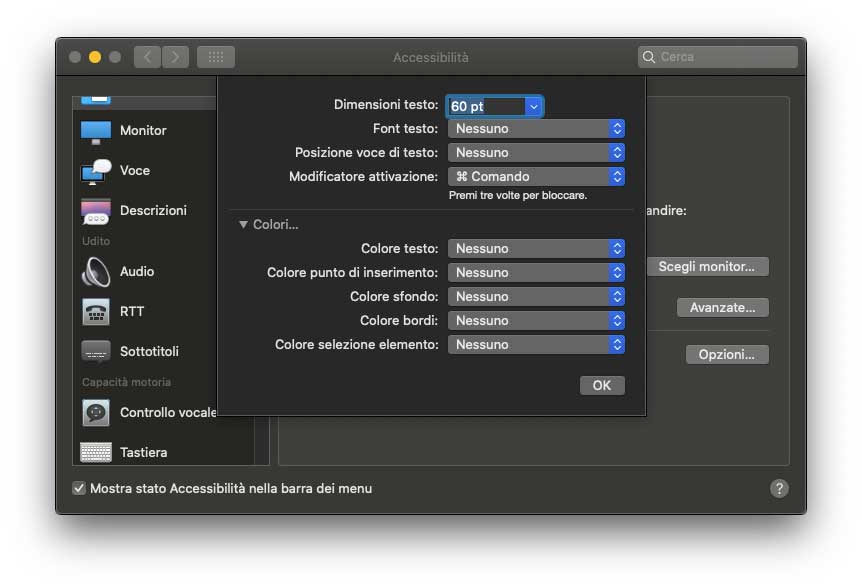Open Colore punto di inserimento dropdown
Screen dimensions: 862x588
pos(536,273)
